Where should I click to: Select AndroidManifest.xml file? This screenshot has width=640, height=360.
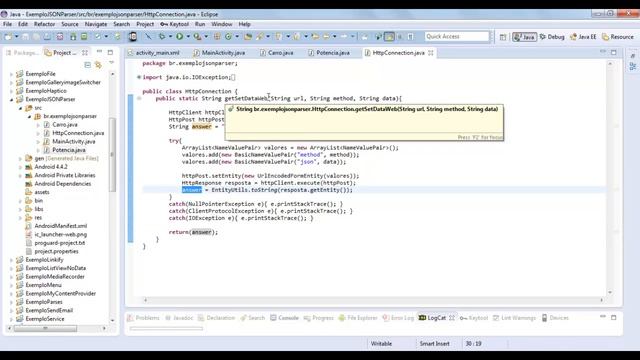tap(60, 226)
